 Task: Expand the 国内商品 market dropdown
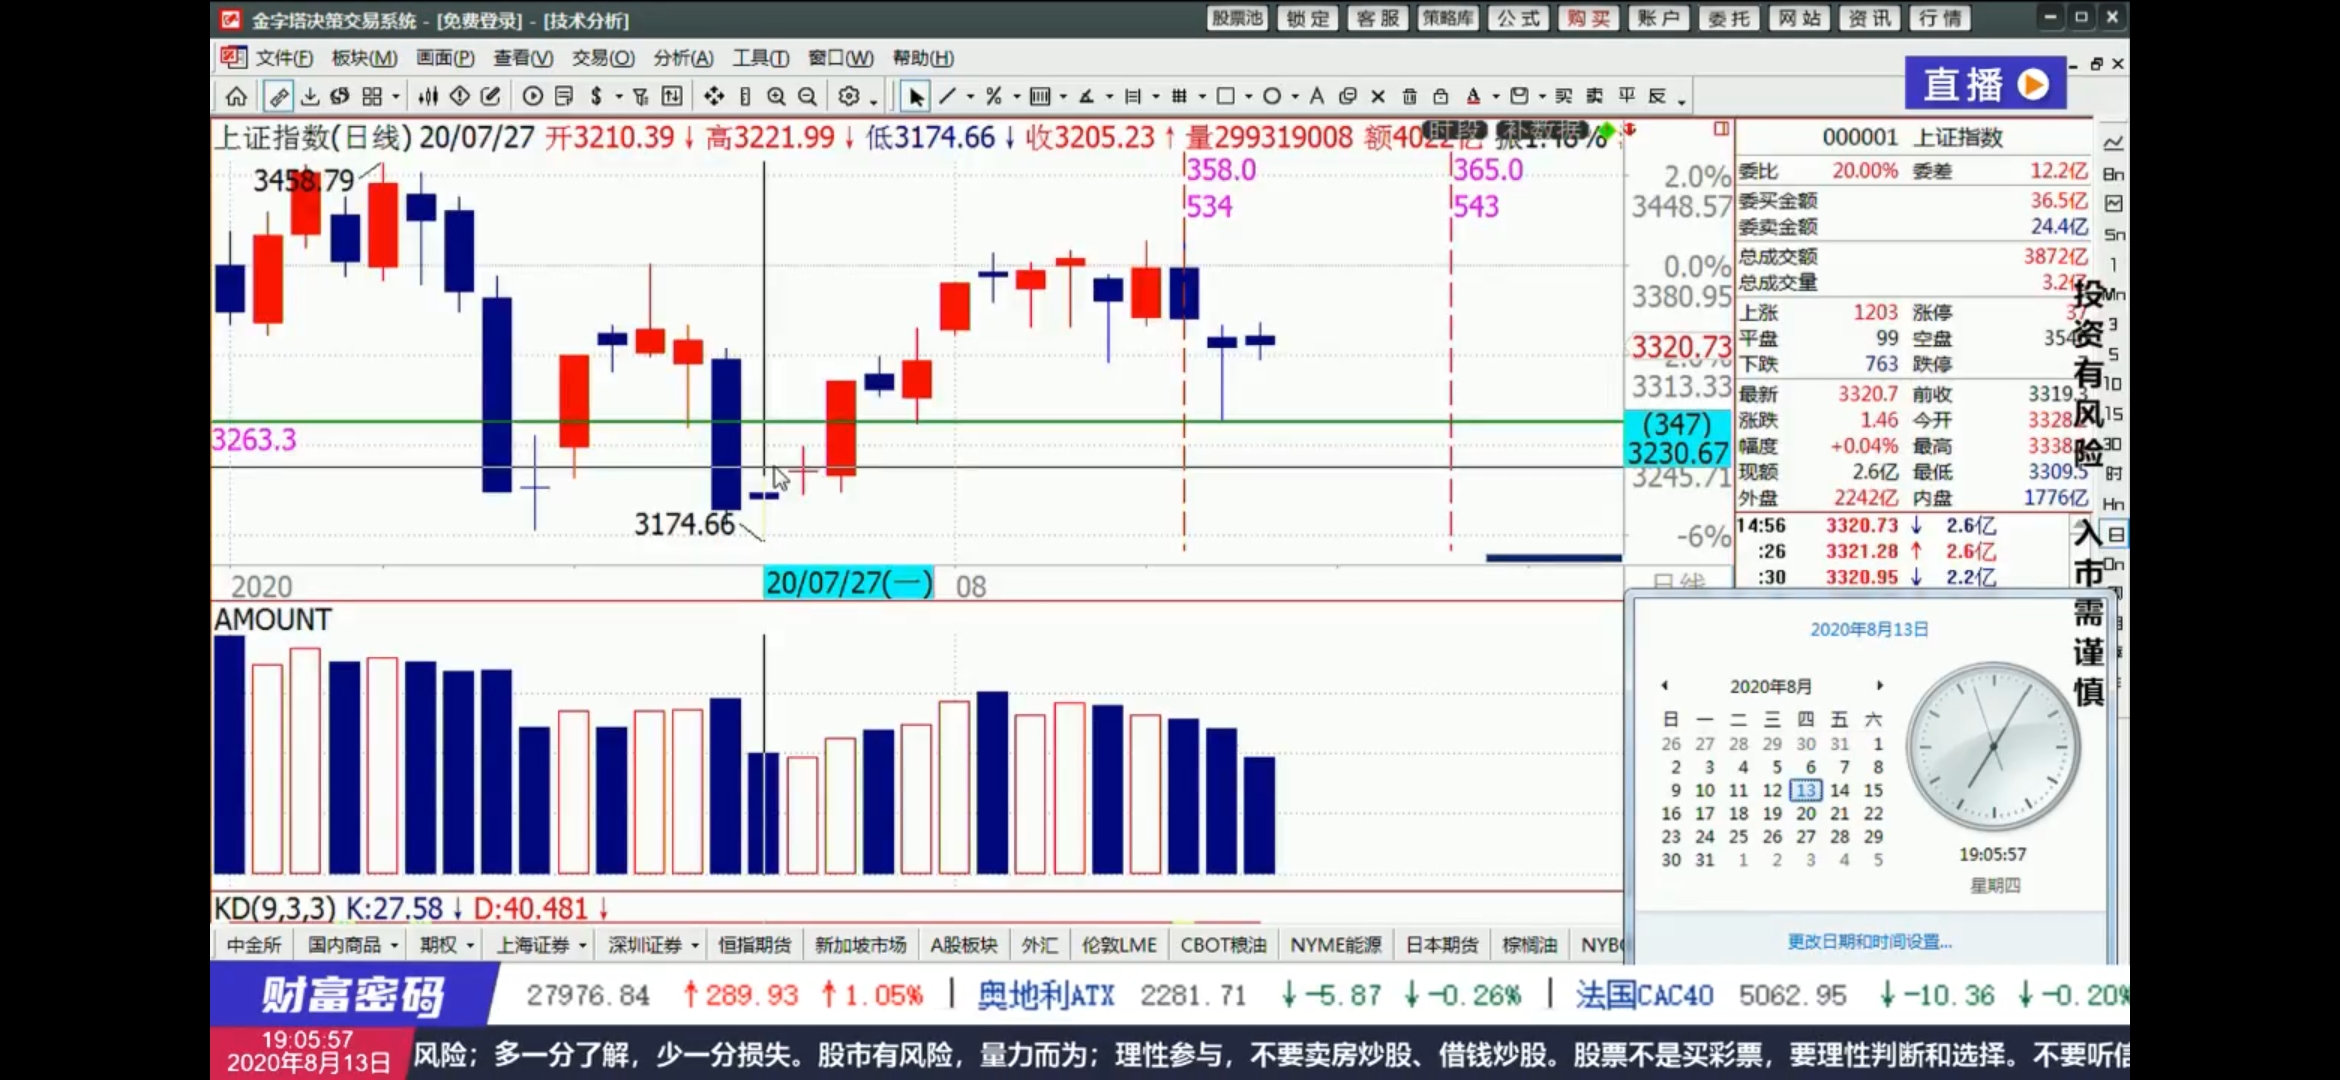[x=394, y=945]
